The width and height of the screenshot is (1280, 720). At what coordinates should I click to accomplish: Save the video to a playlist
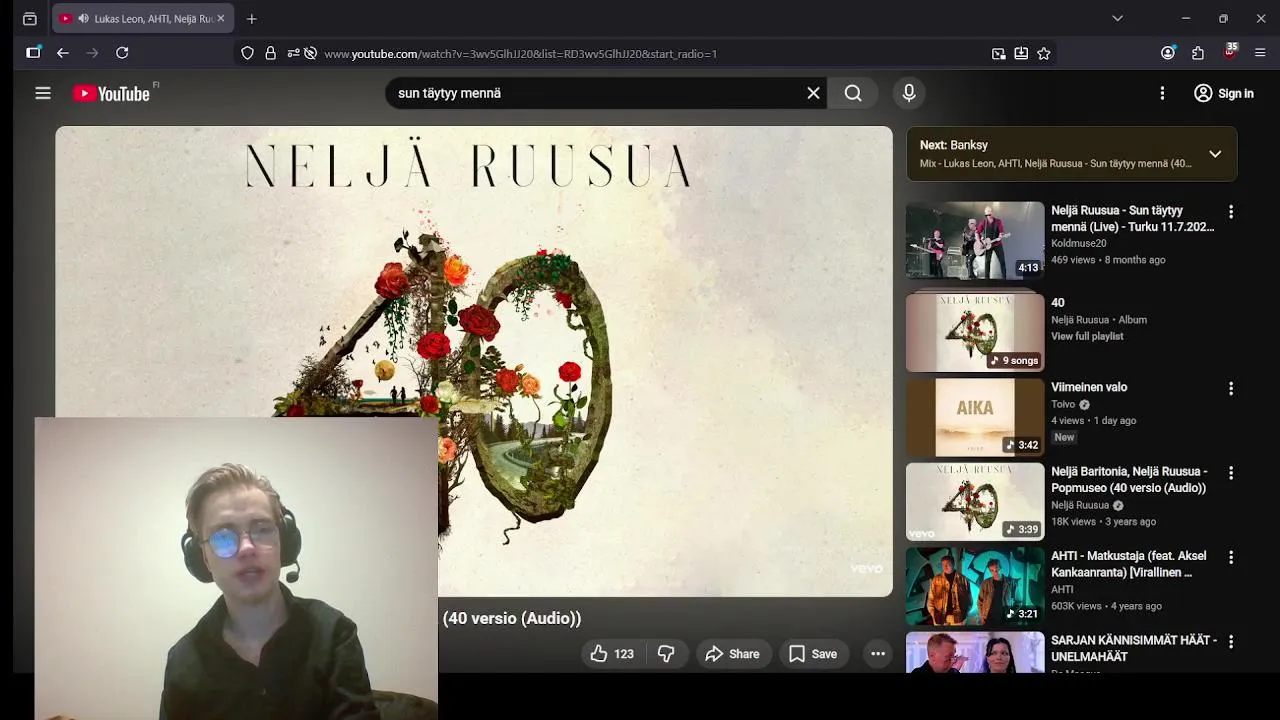tap(813, 654)
